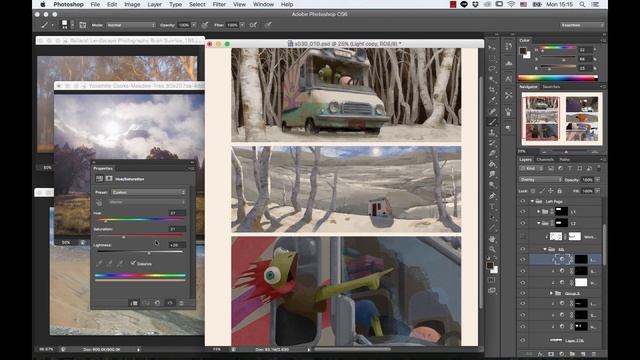Expand the Group 3 folder
The width and height of the screenshot is (640, 360).
tap(551, 293)
